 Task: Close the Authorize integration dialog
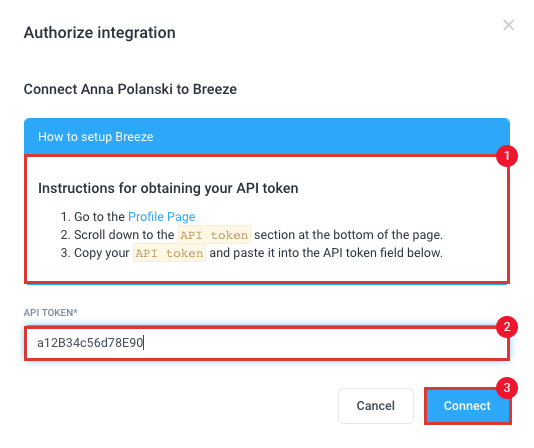point(508,25)
